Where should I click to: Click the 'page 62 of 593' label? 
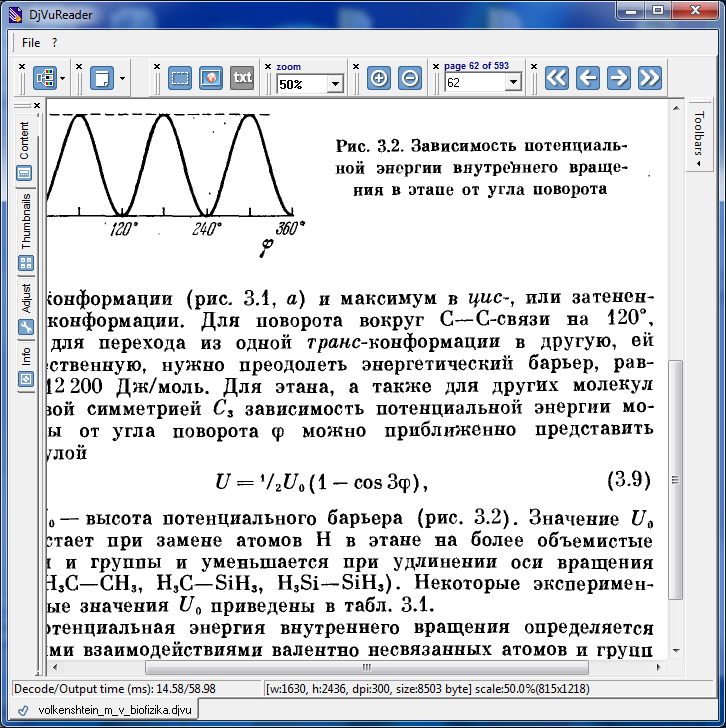click(x=476, y=65)
